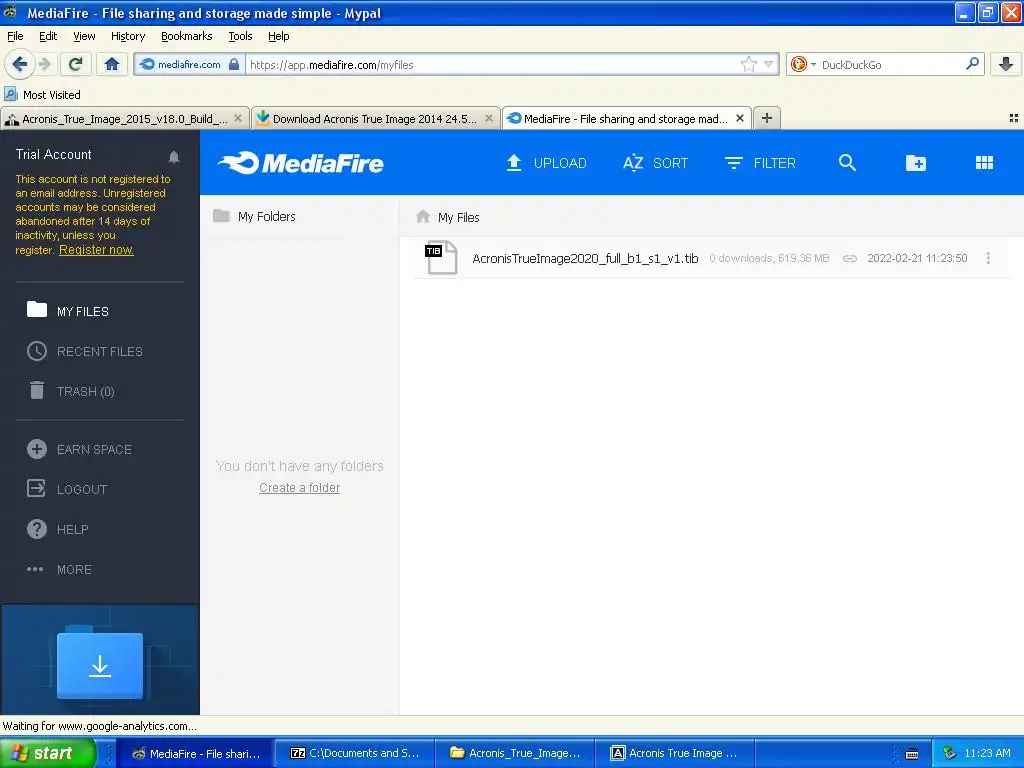Click the Mypal raccoon title bar icon

pos(10,12)
